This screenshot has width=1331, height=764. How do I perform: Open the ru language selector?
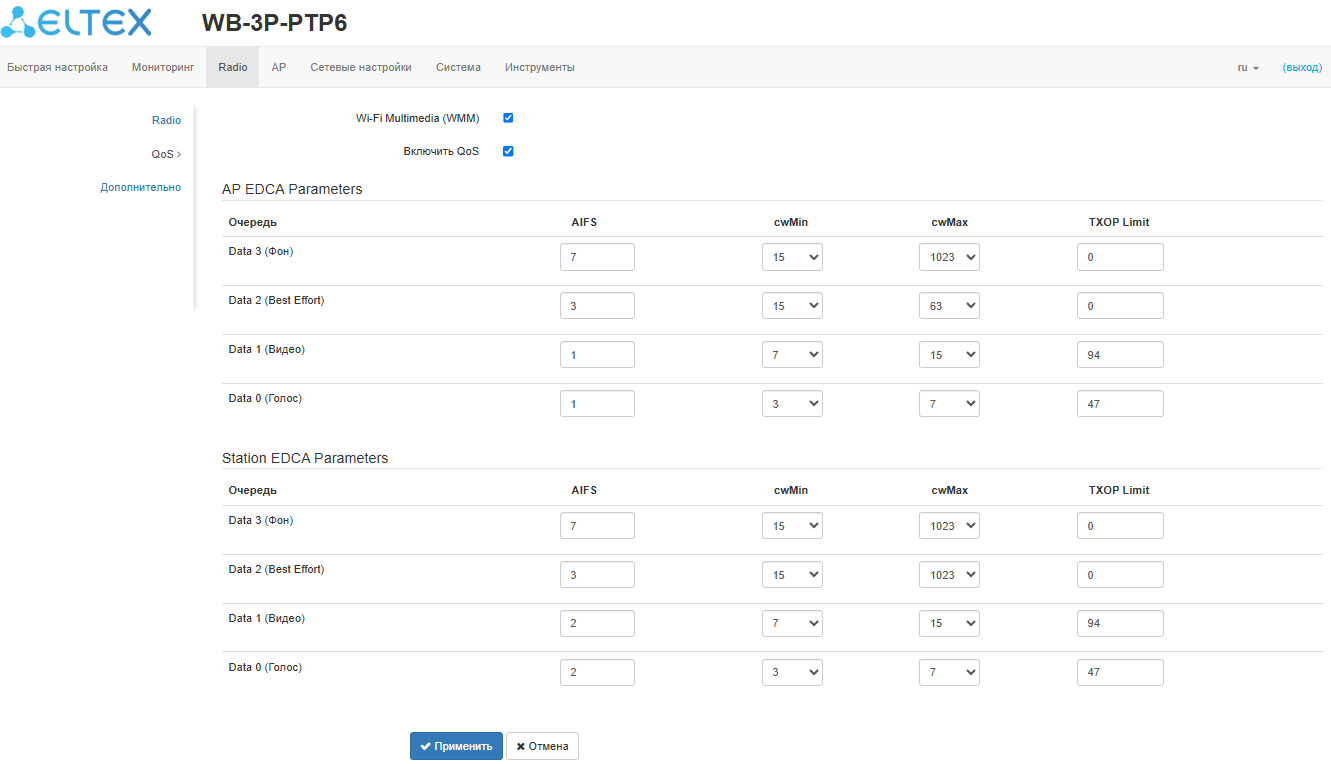coord(1247,68)
